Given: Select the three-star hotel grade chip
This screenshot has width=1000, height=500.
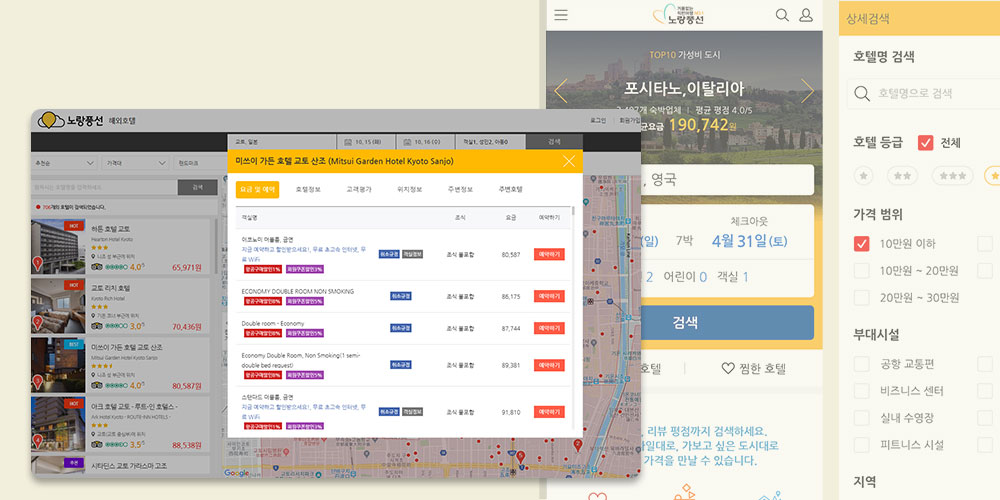Looking at the screenshot, I should click(x=953, y=175).
